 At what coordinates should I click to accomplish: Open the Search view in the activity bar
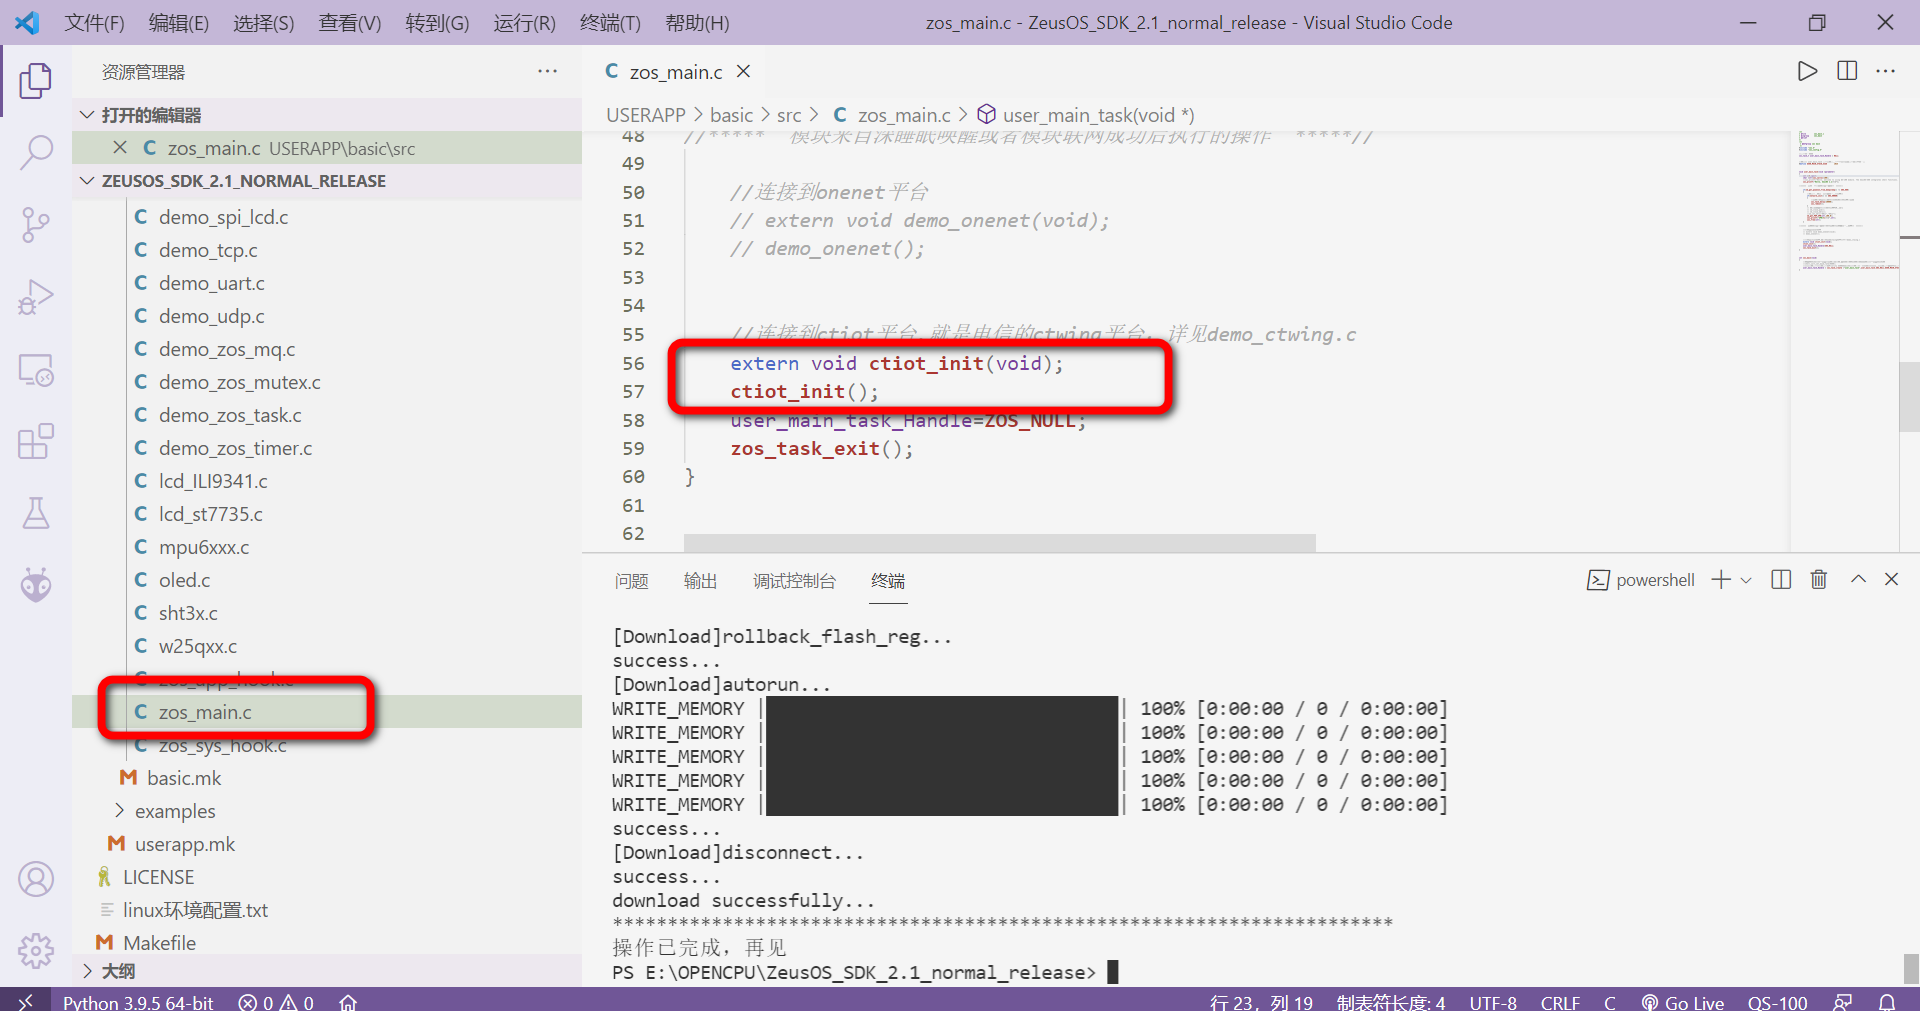tap(36, 152)
